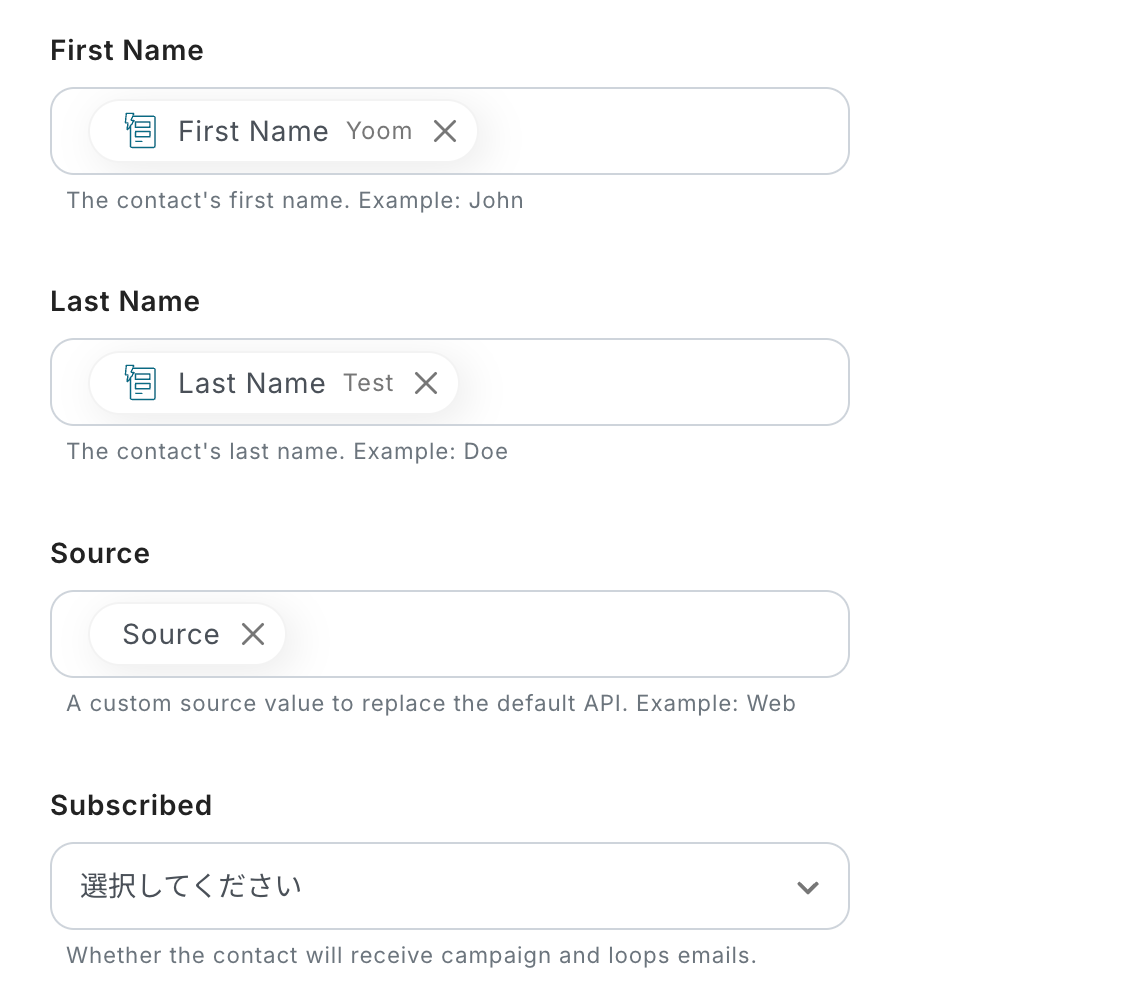Delete the Source chip using its X

[253, 634]
